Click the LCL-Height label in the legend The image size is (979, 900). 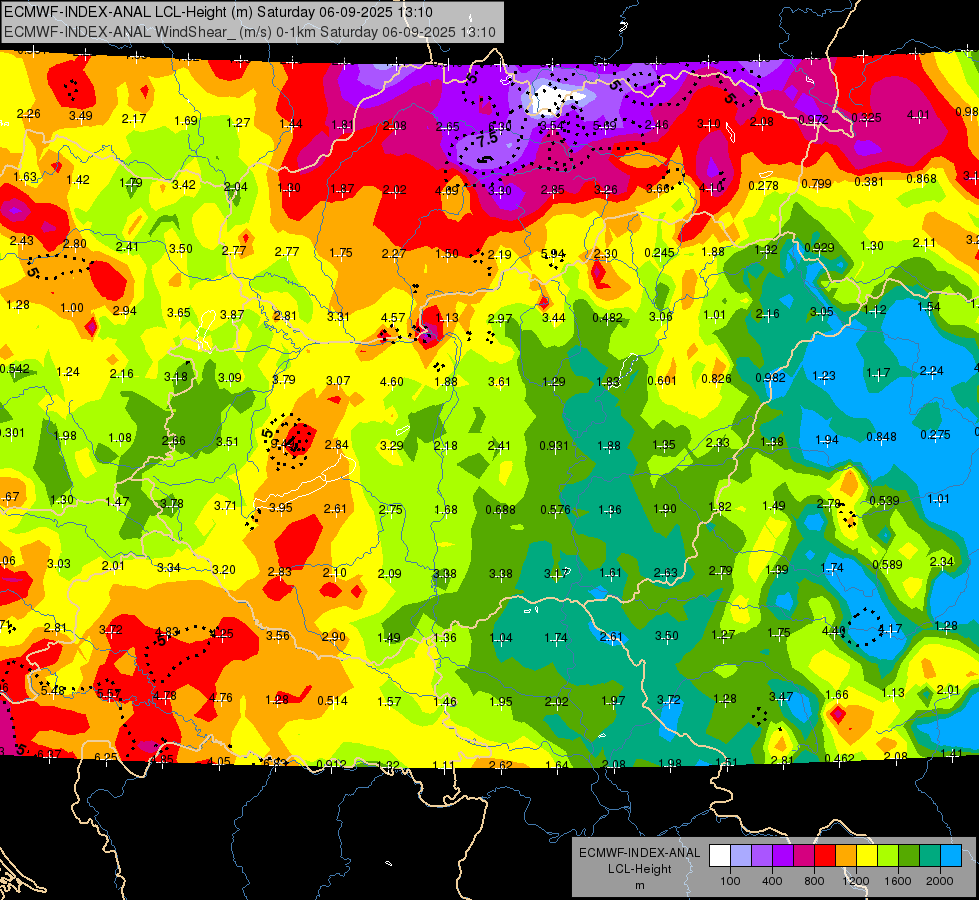pos(639,869)
